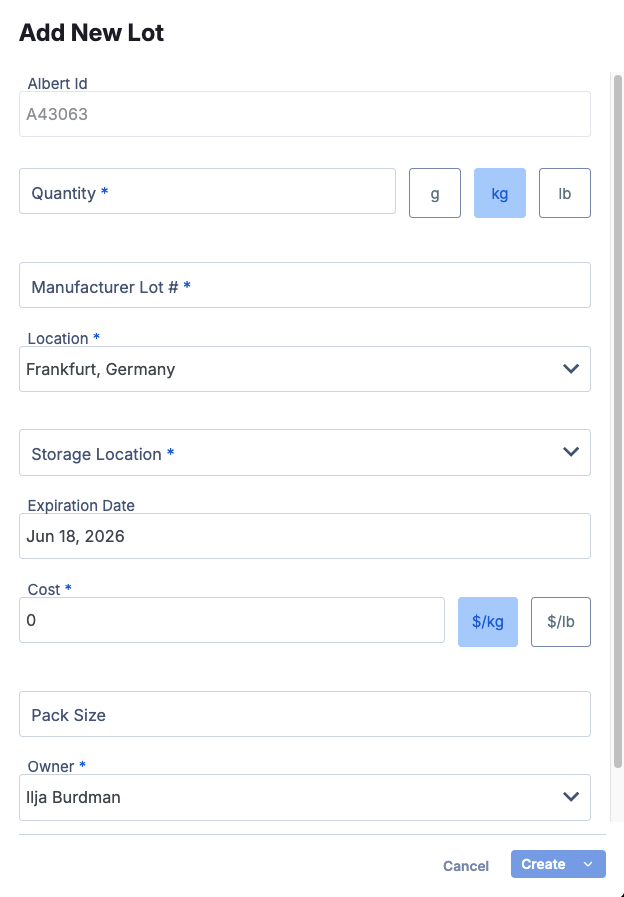The height and width of the screenshot is (897, 624).
Task: Select grams as quantity unit
Action: [435, 193]
